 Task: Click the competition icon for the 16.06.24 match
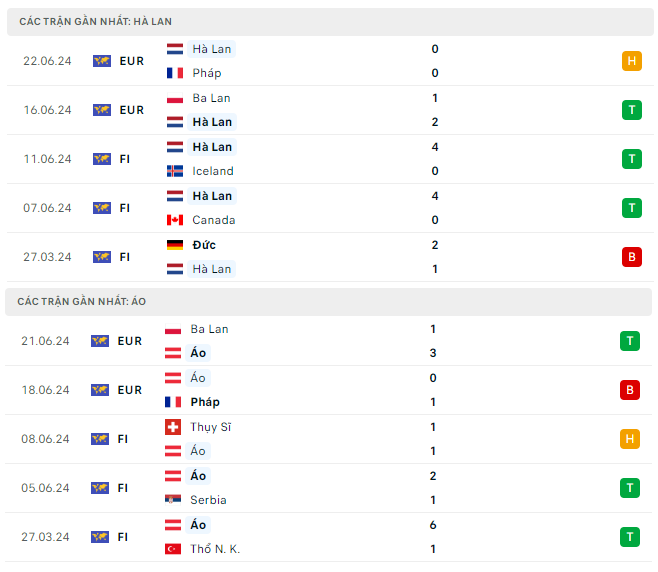pyautogui.click(x=101, y=110)
